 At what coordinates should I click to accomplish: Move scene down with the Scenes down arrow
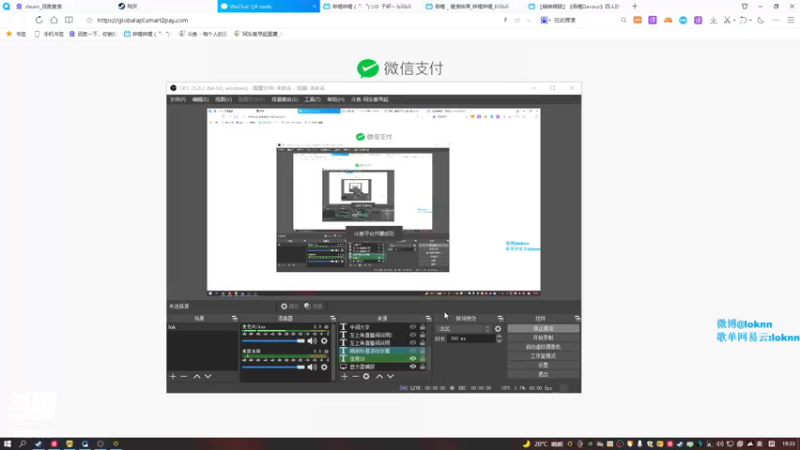tap(208, 377)
